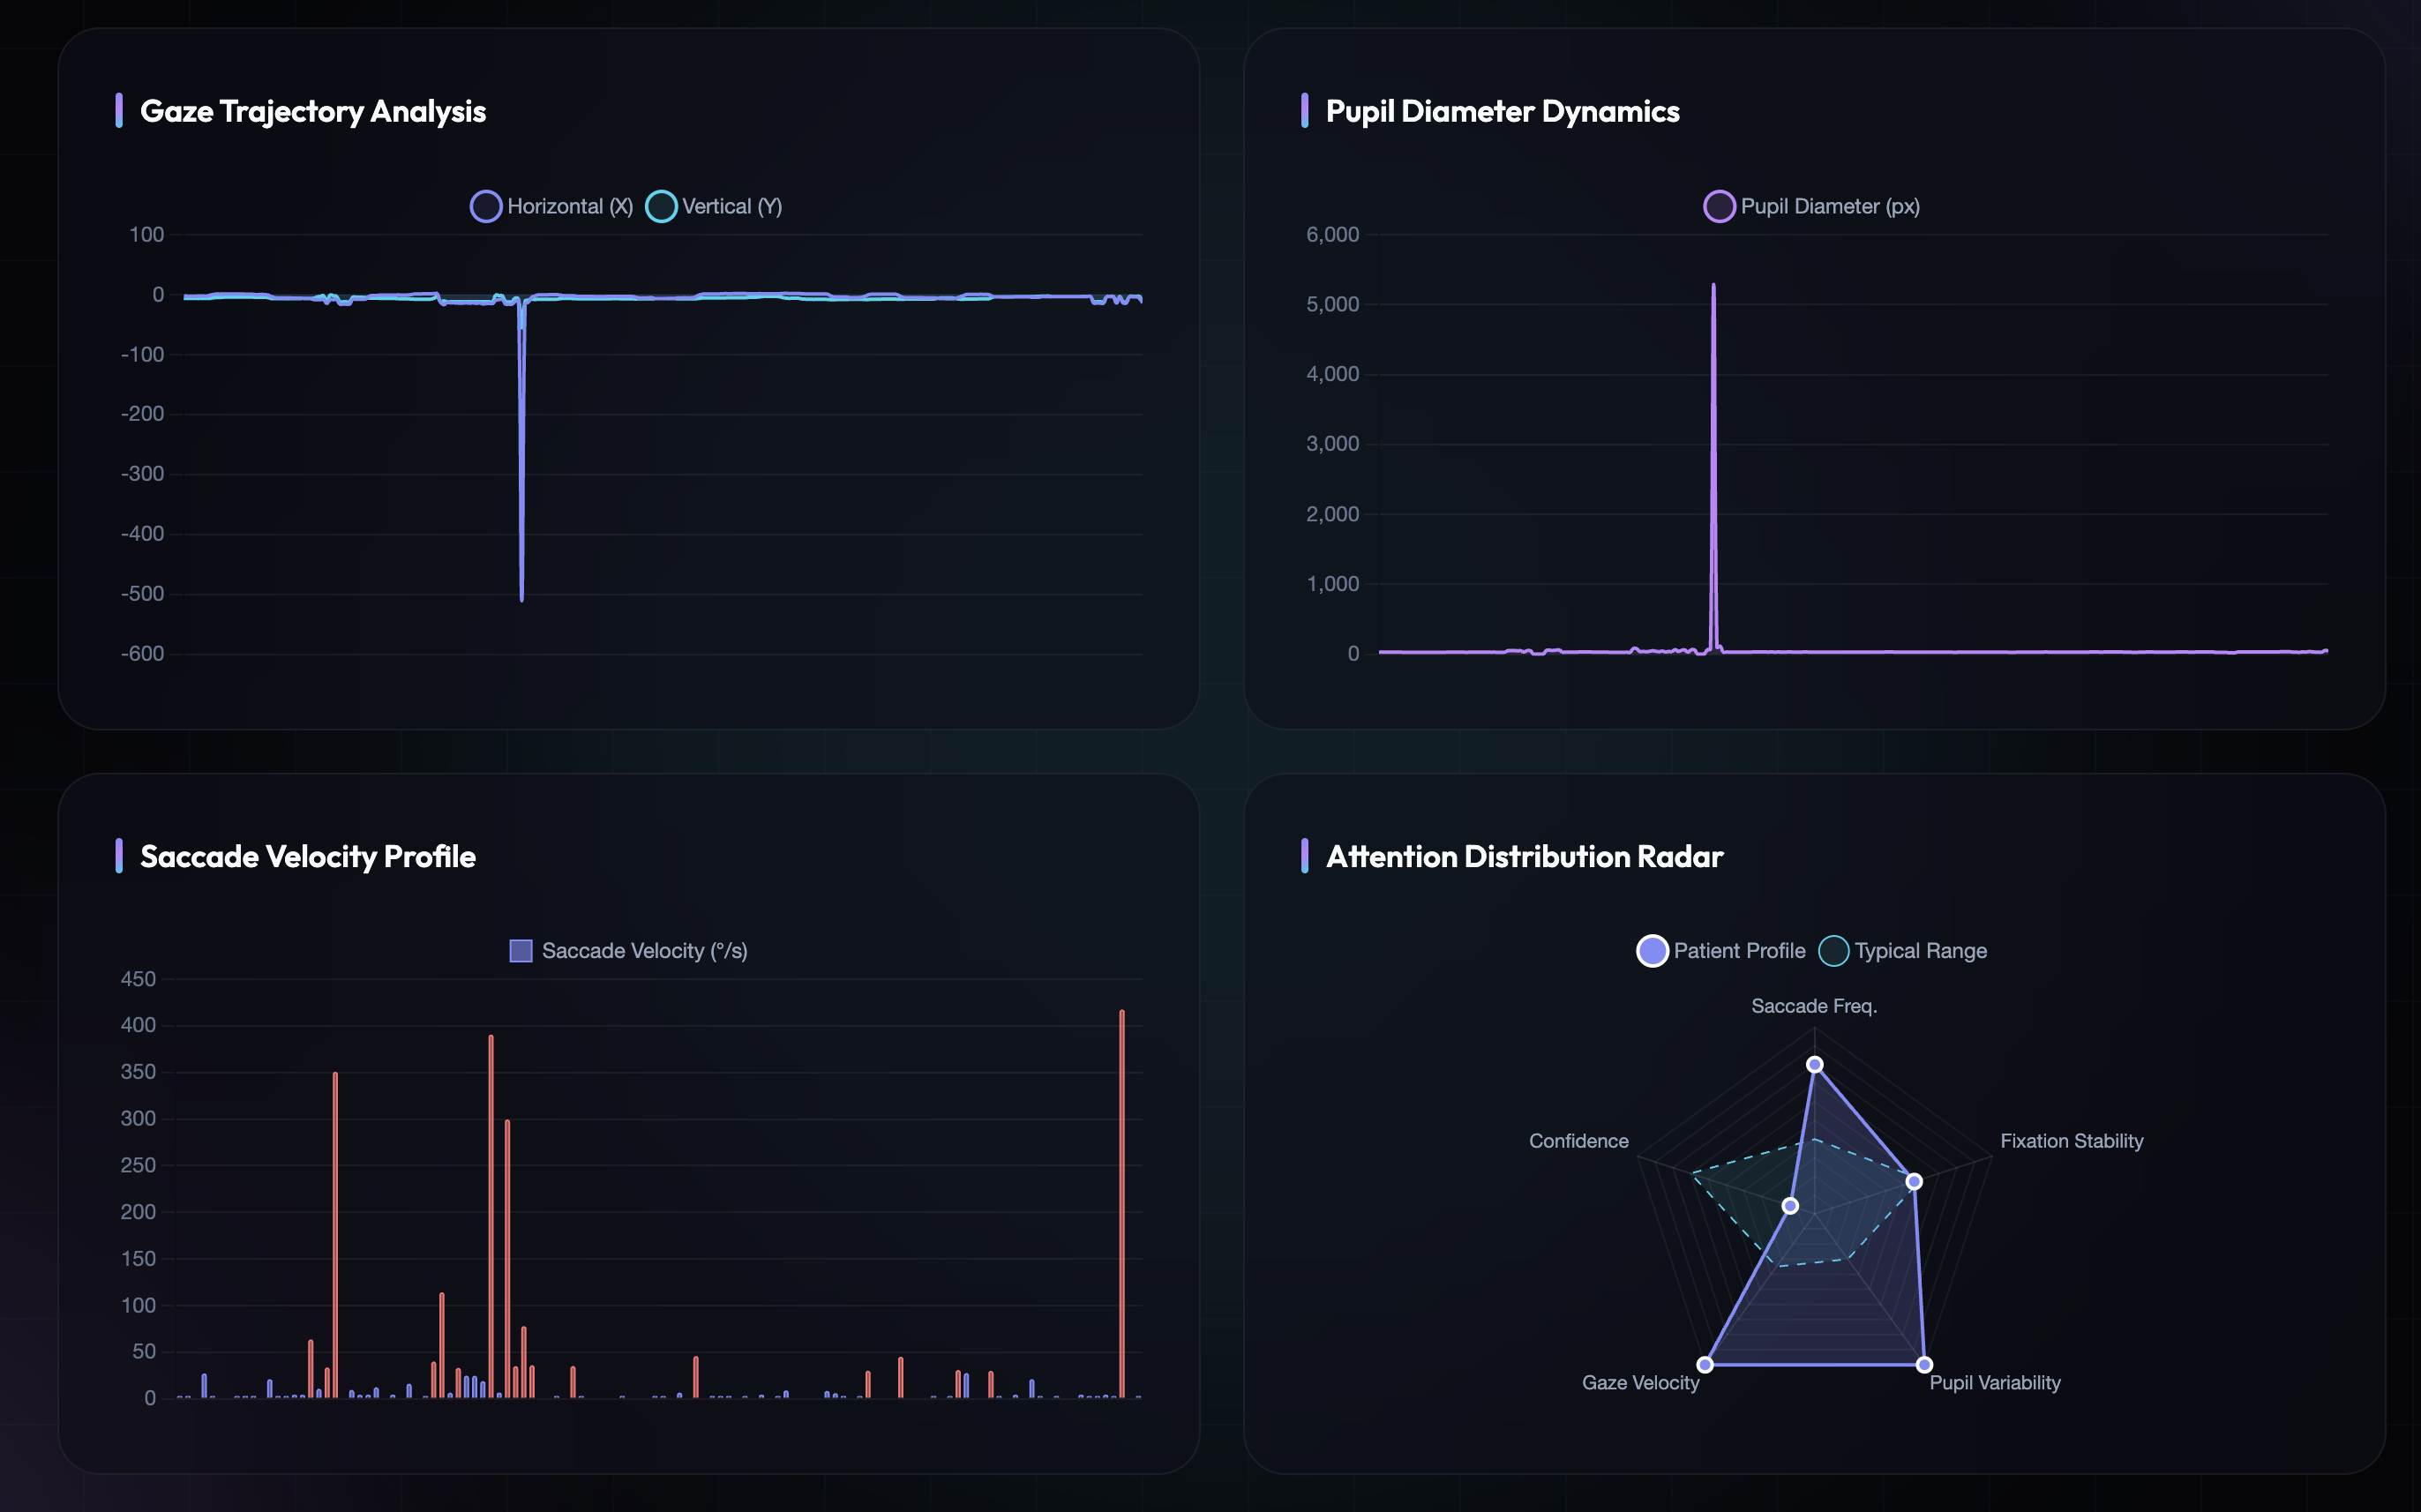Image resolution: width=2421 pixels, height=1512 pixels.
Task: Toggle the Vertical (Y) legend circle
Action: click(661, 206)
